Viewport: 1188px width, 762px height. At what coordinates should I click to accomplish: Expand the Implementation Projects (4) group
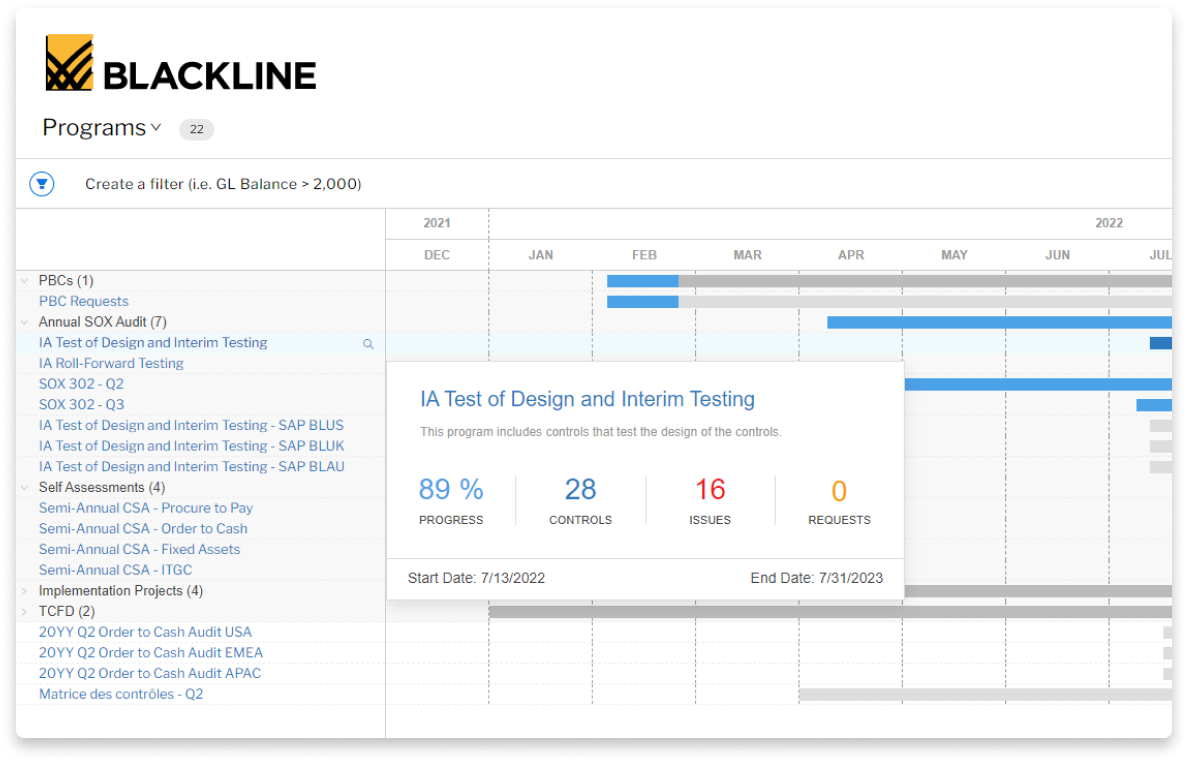click(x=25, y=591)
